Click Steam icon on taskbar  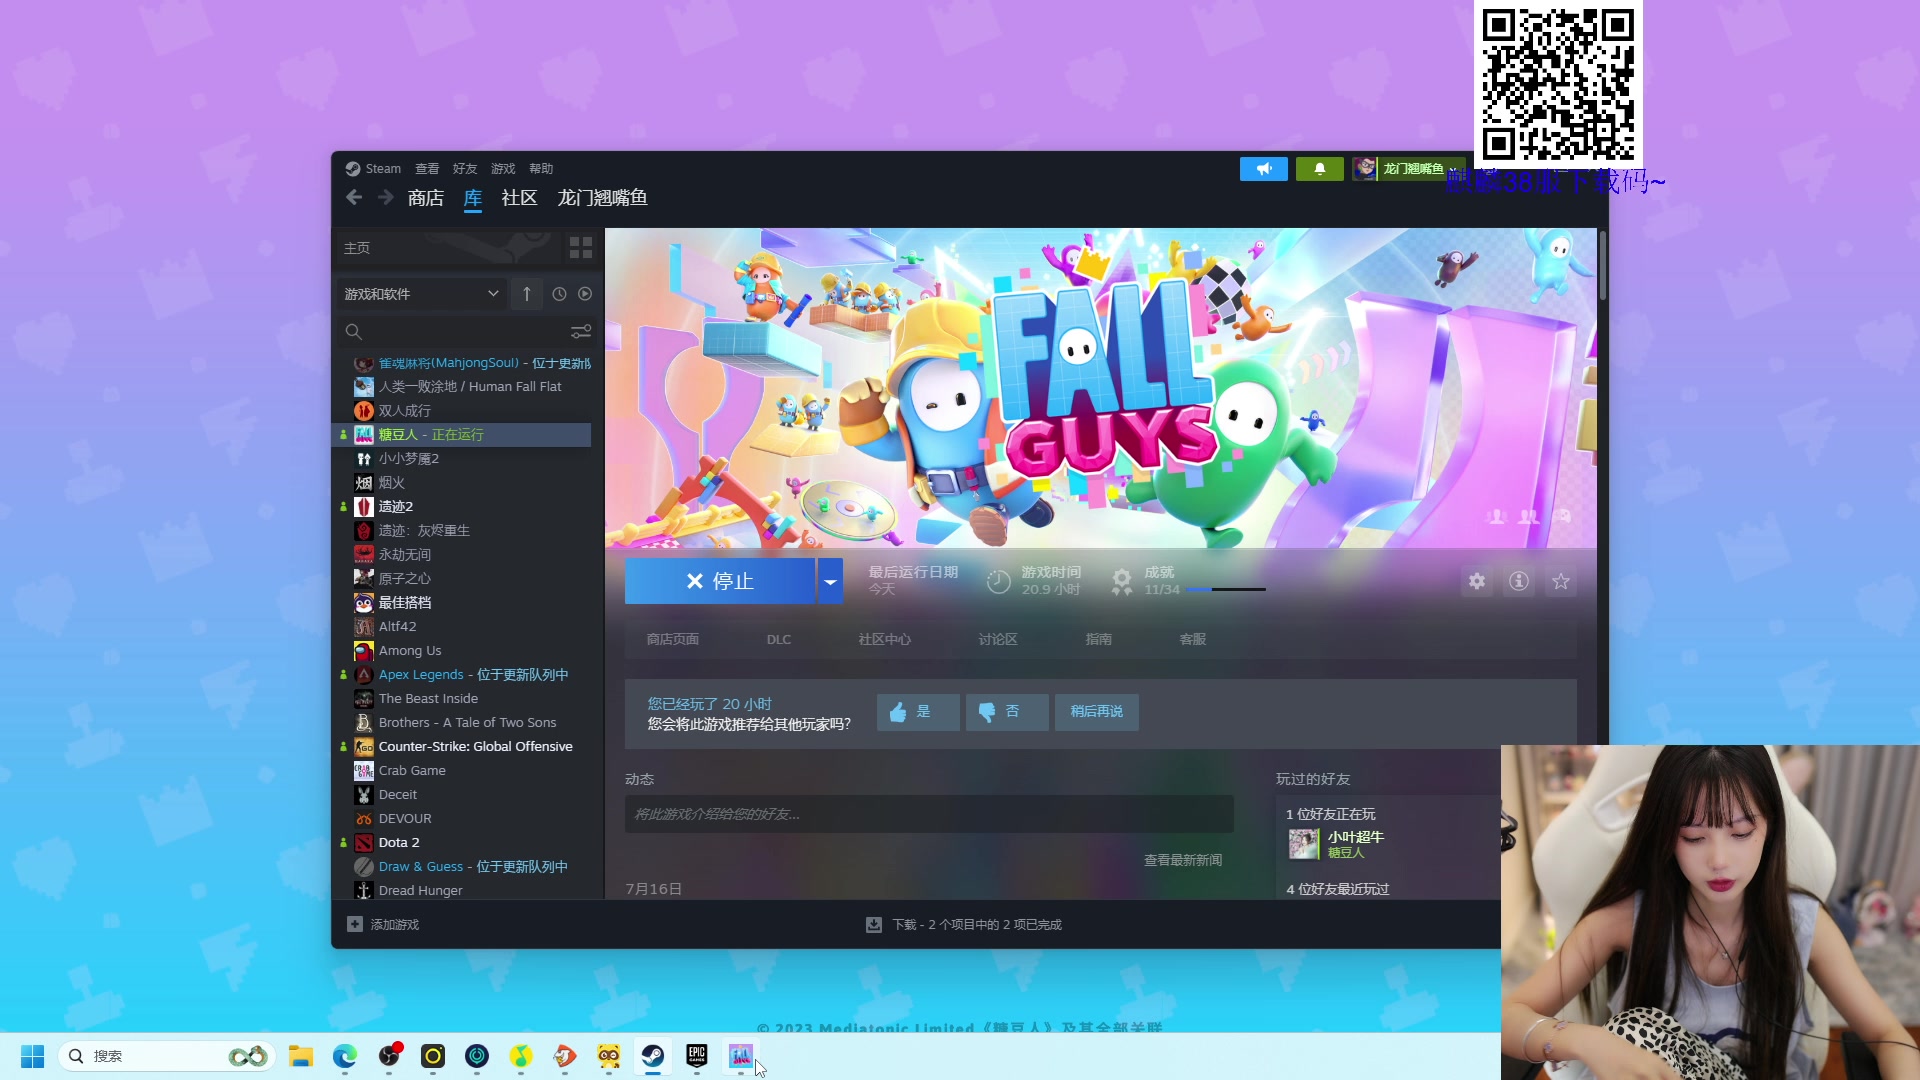(653, 1056)
